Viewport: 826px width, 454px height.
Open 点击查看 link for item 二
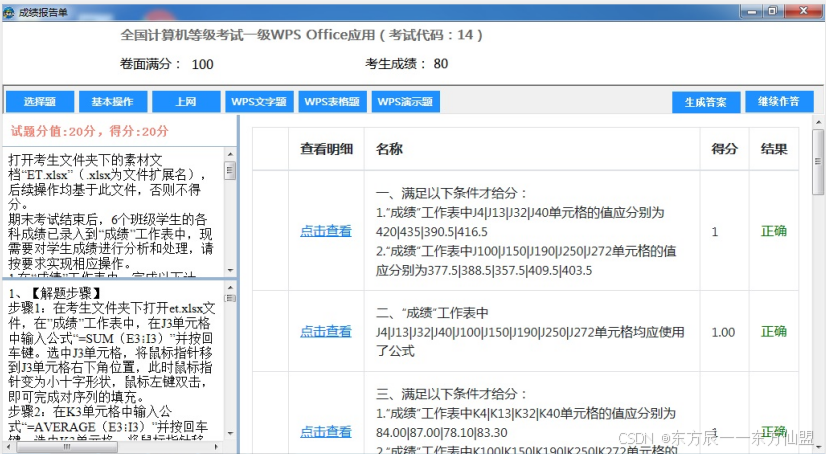(x=326, y=331)
